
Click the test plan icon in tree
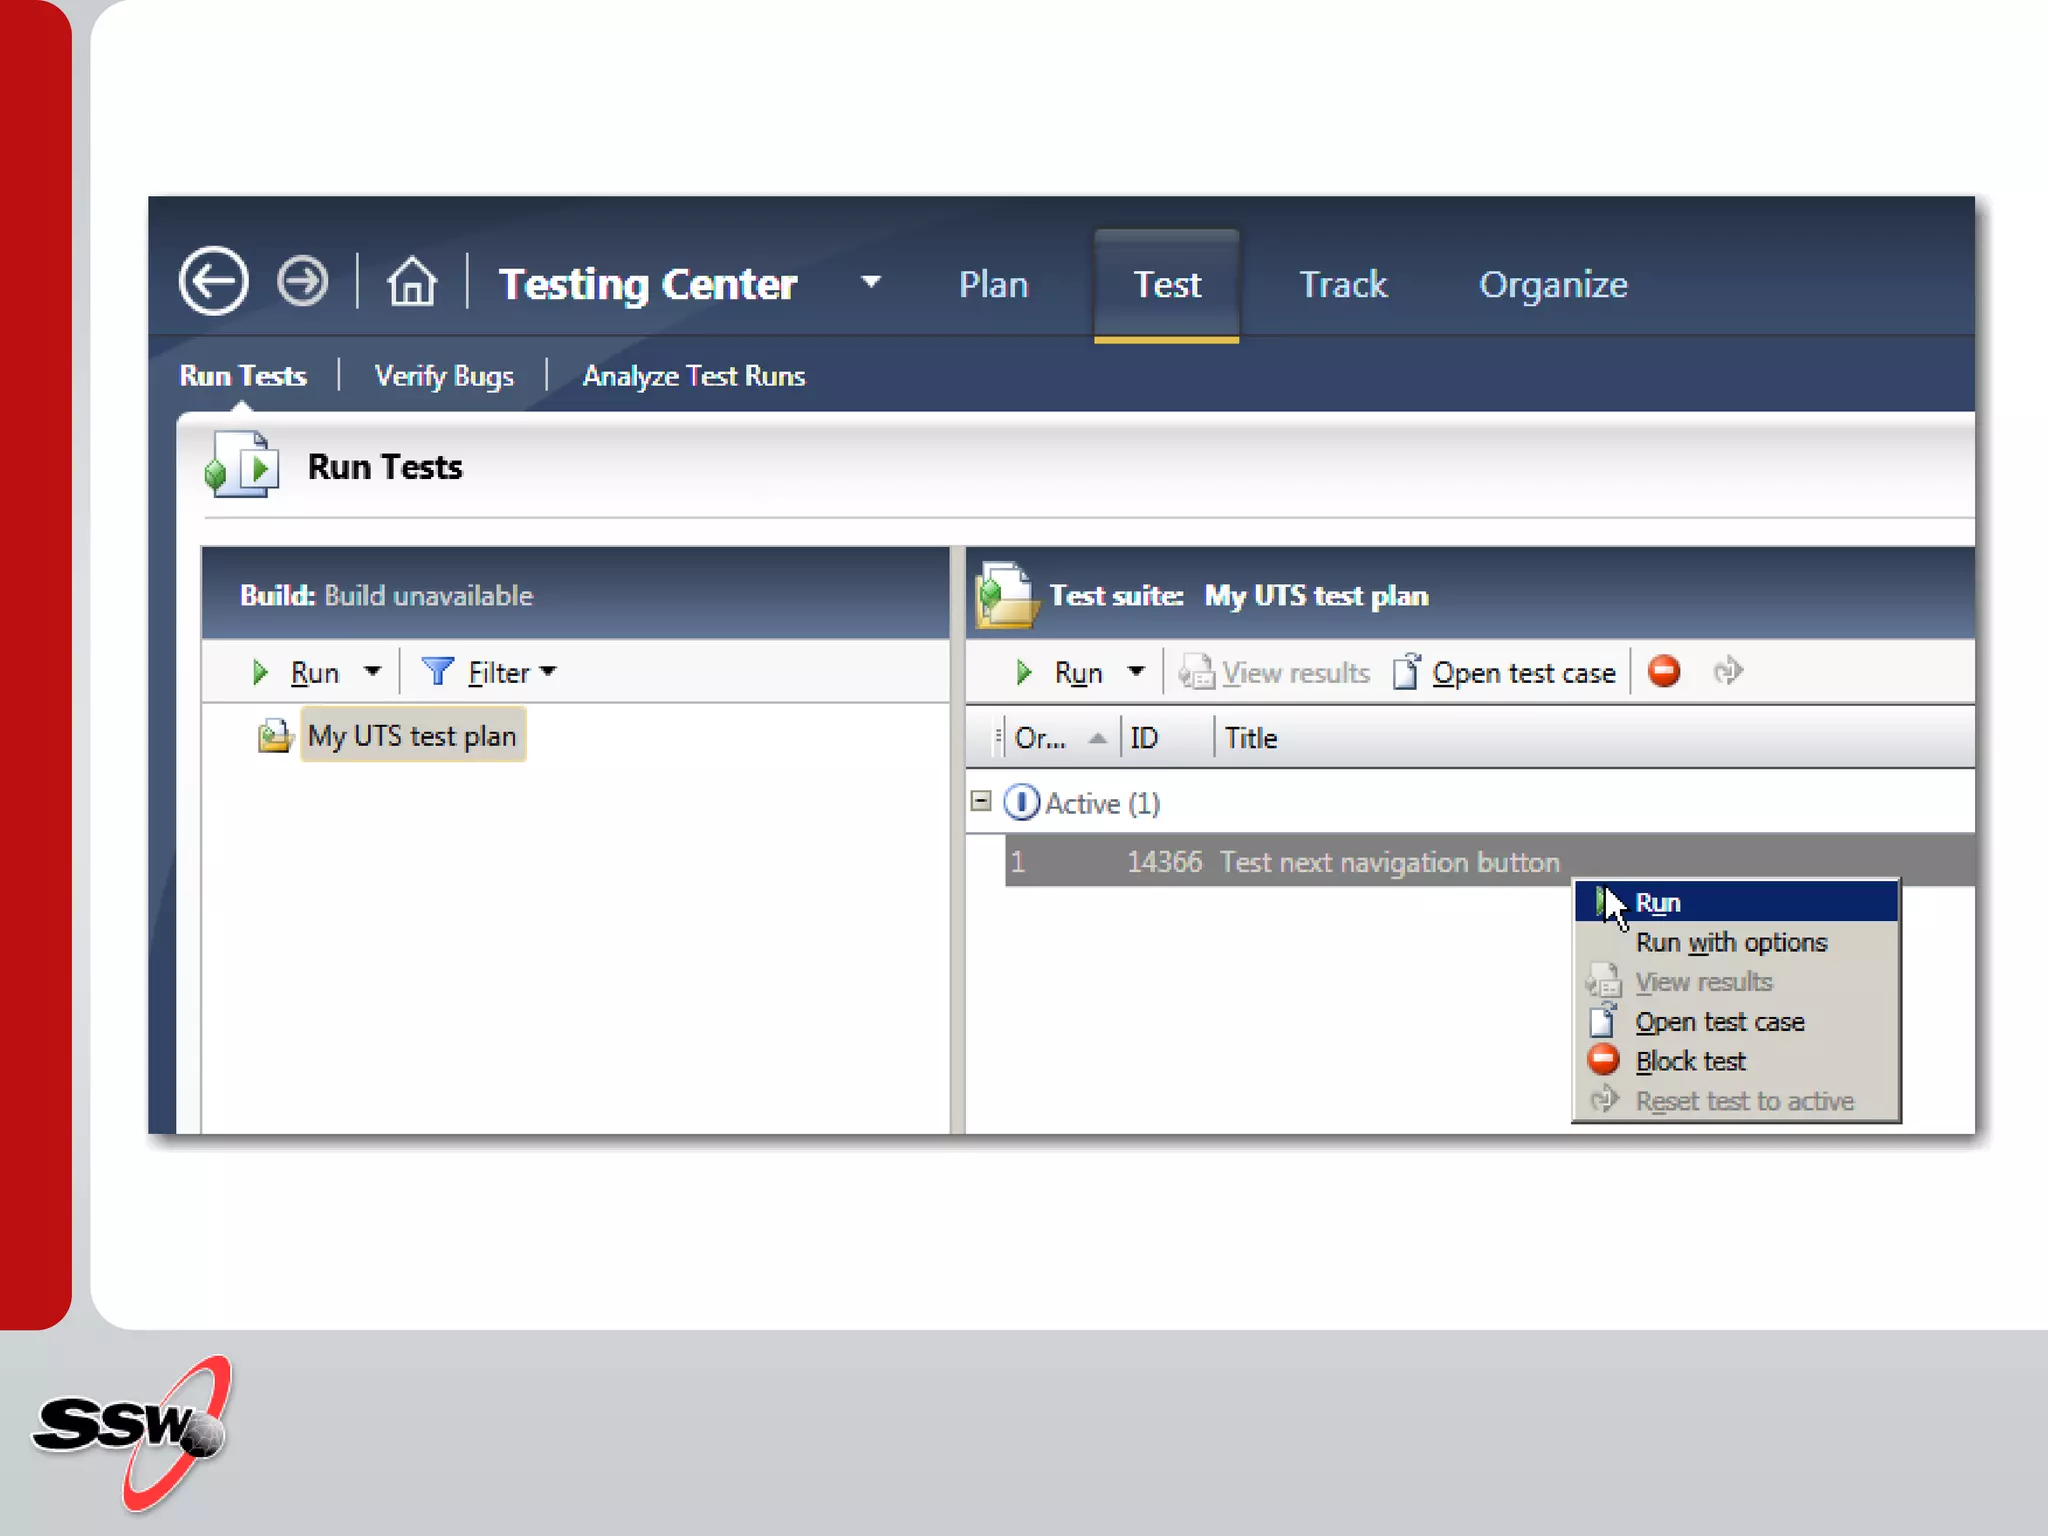[x=275, y=736]
